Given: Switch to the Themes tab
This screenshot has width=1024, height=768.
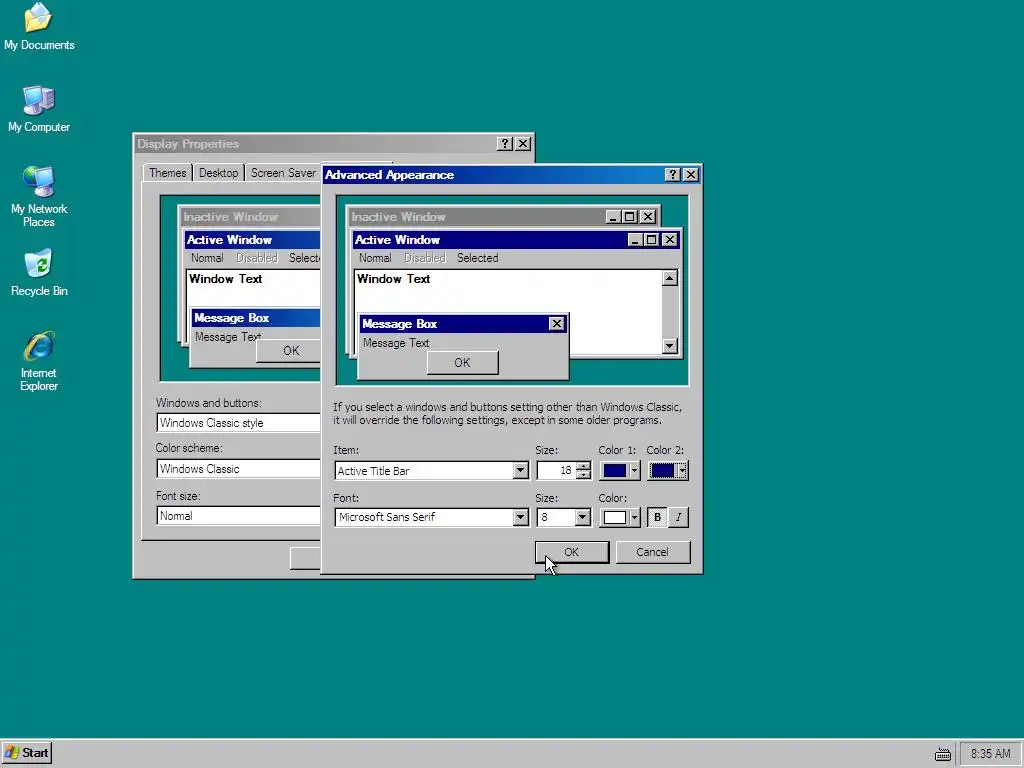Looking at the screenshot, I should coord(167,172).
